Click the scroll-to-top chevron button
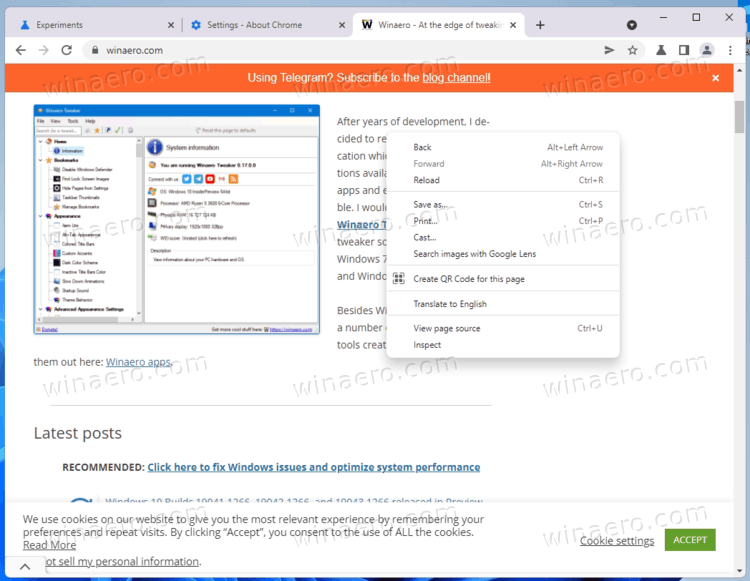This screenshot has width=750, height=581. [x=25, y=567]
